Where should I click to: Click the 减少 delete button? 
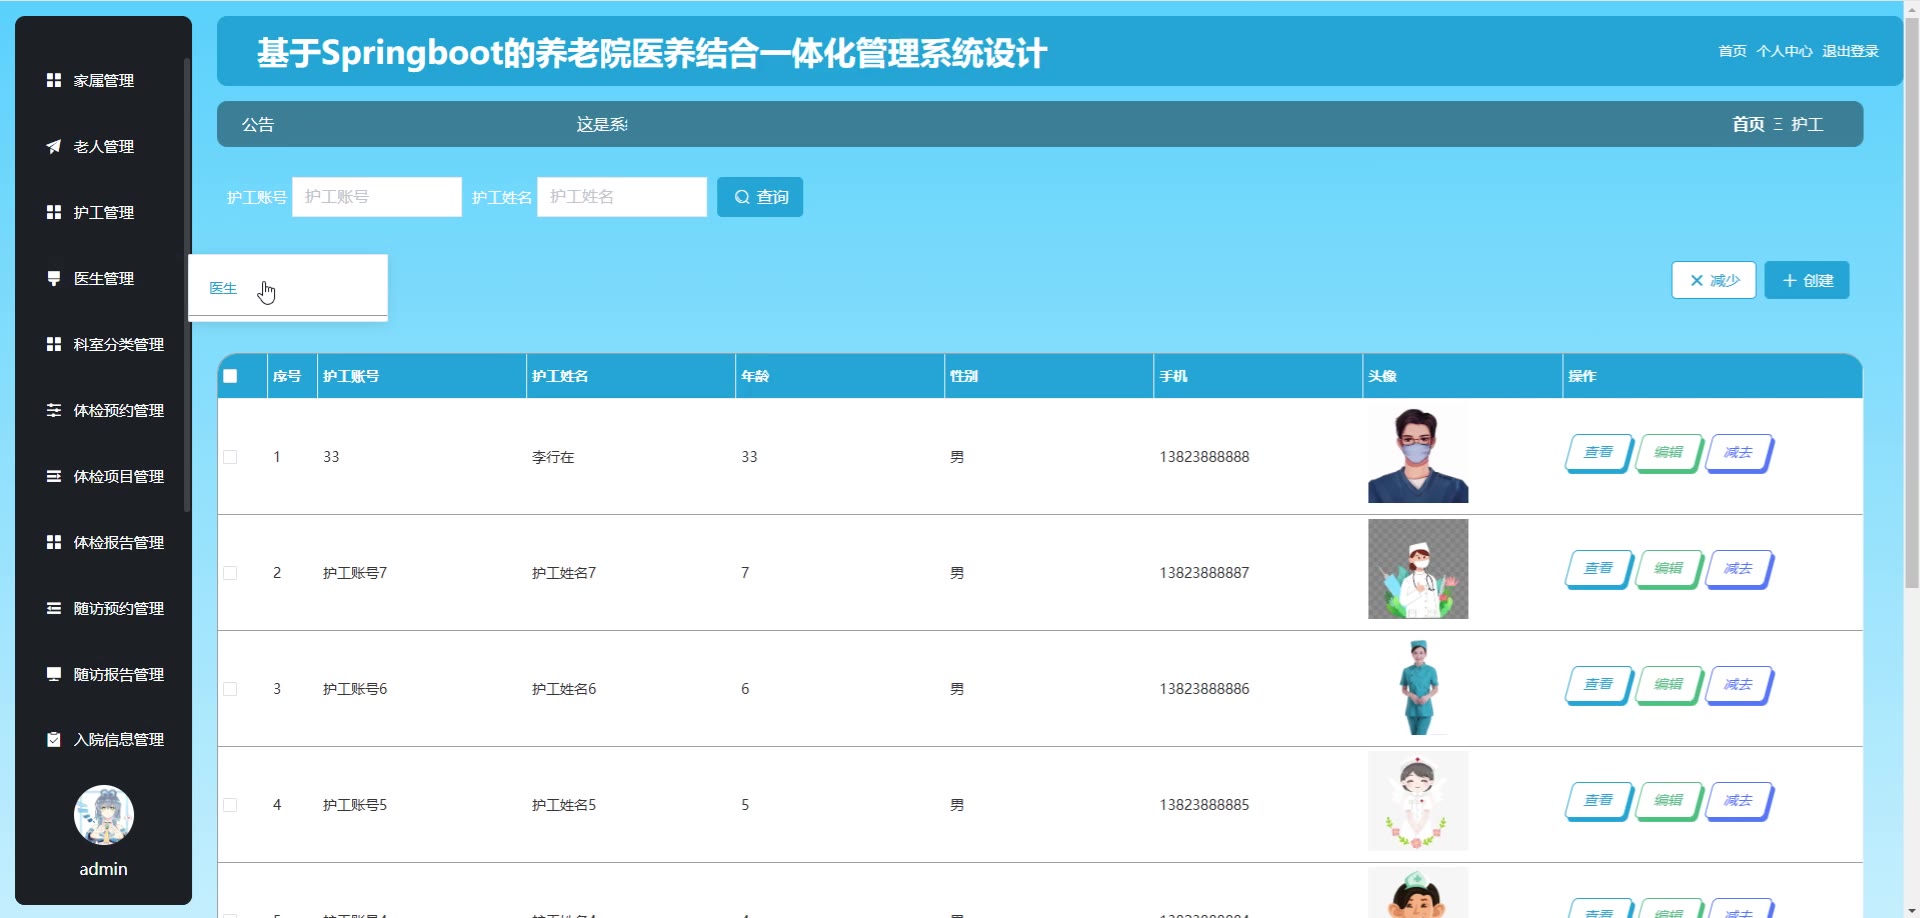[1714, 280]
